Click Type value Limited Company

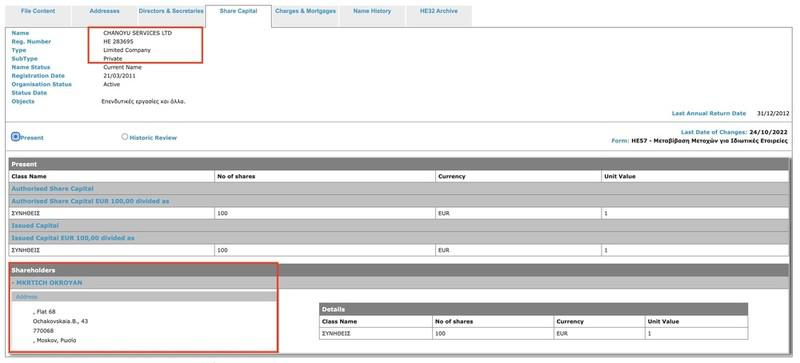click(127, 51)
